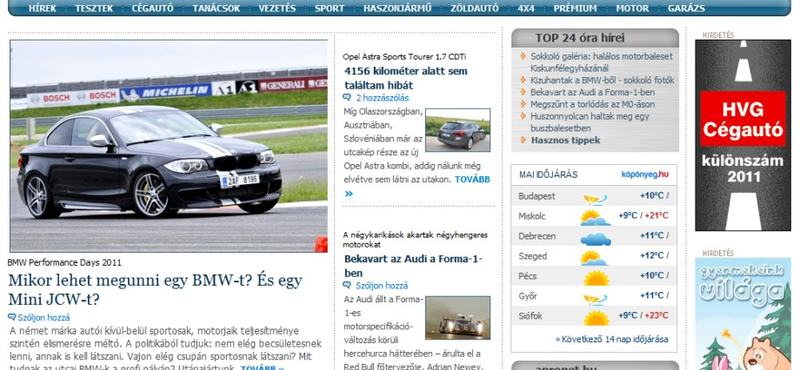Screen dimensions: 800x370
Task: Click comment icon under the Audi headline
Action: (347, 285)
